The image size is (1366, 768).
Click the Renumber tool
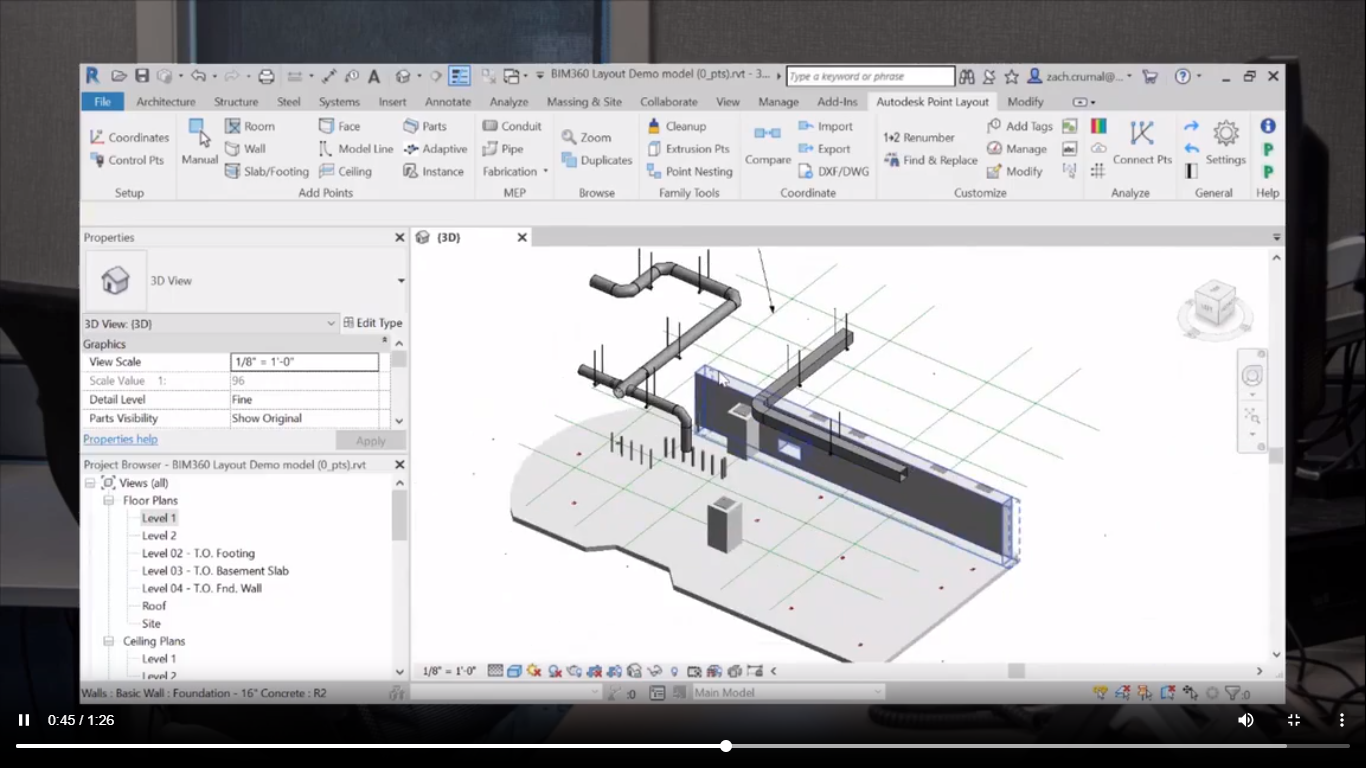919,137
